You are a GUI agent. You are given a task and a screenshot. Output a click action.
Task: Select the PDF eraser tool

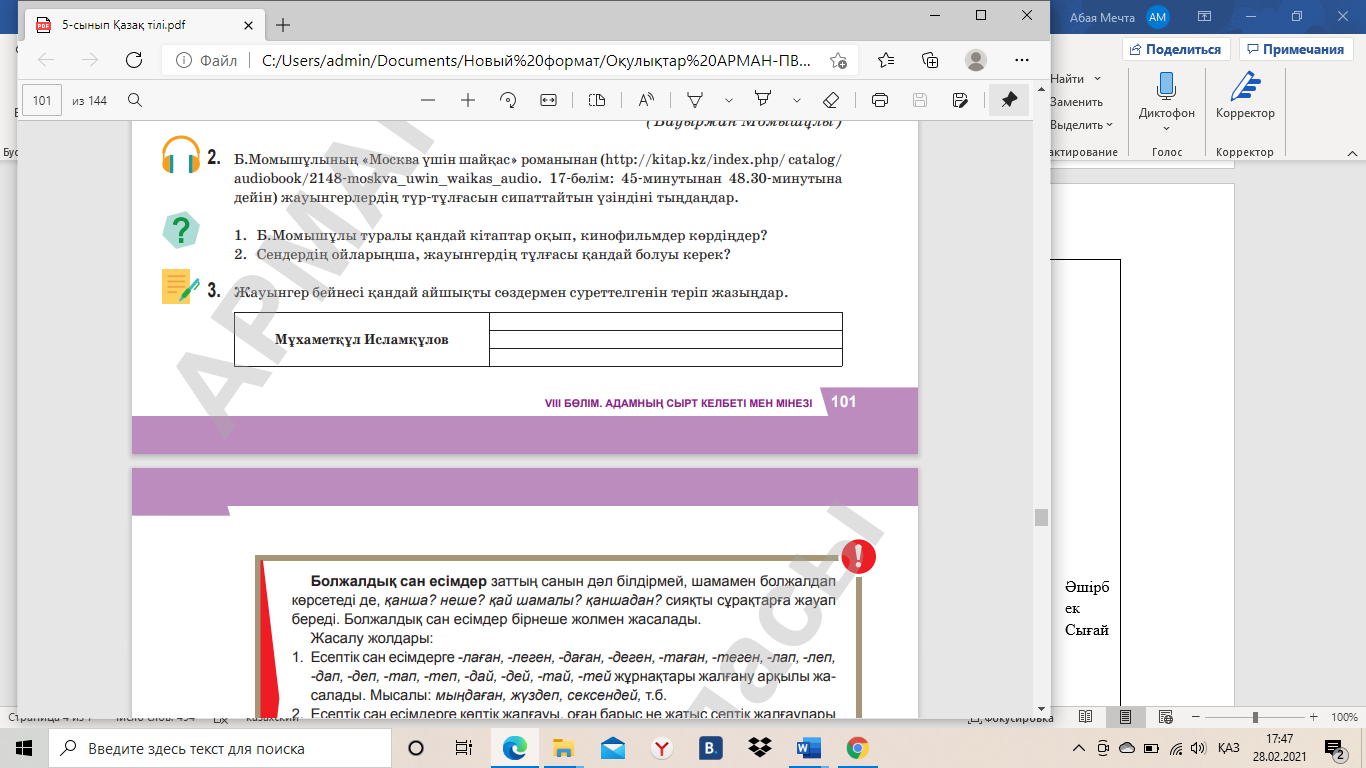pyautogui.click(x=831, y=100)
